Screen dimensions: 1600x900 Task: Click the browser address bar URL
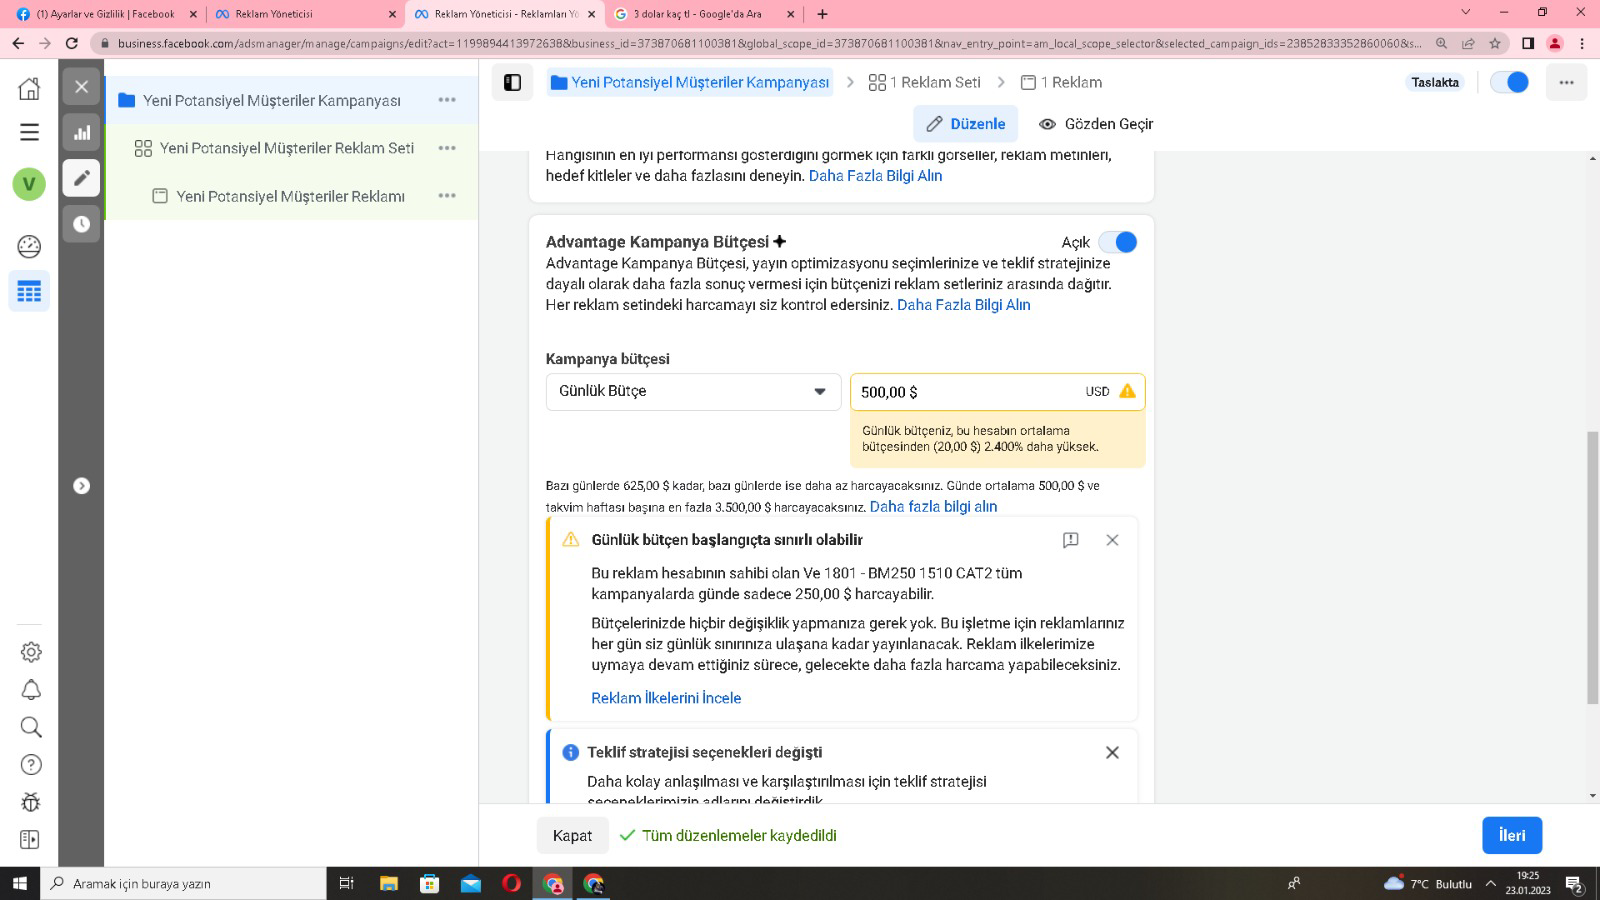(x=769, y=43)
